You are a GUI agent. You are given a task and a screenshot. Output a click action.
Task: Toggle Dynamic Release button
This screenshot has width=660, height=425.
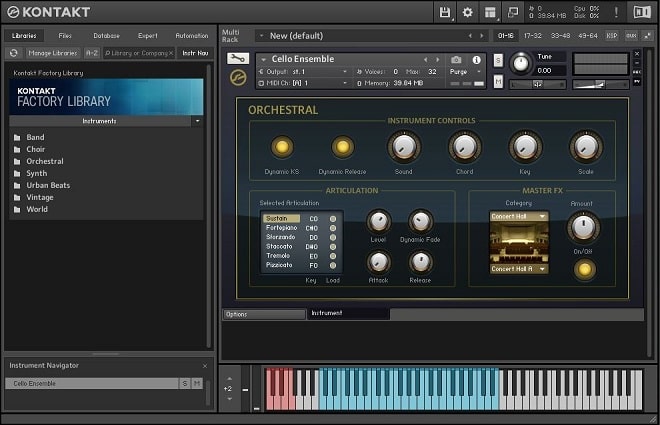tap(342, 147)
